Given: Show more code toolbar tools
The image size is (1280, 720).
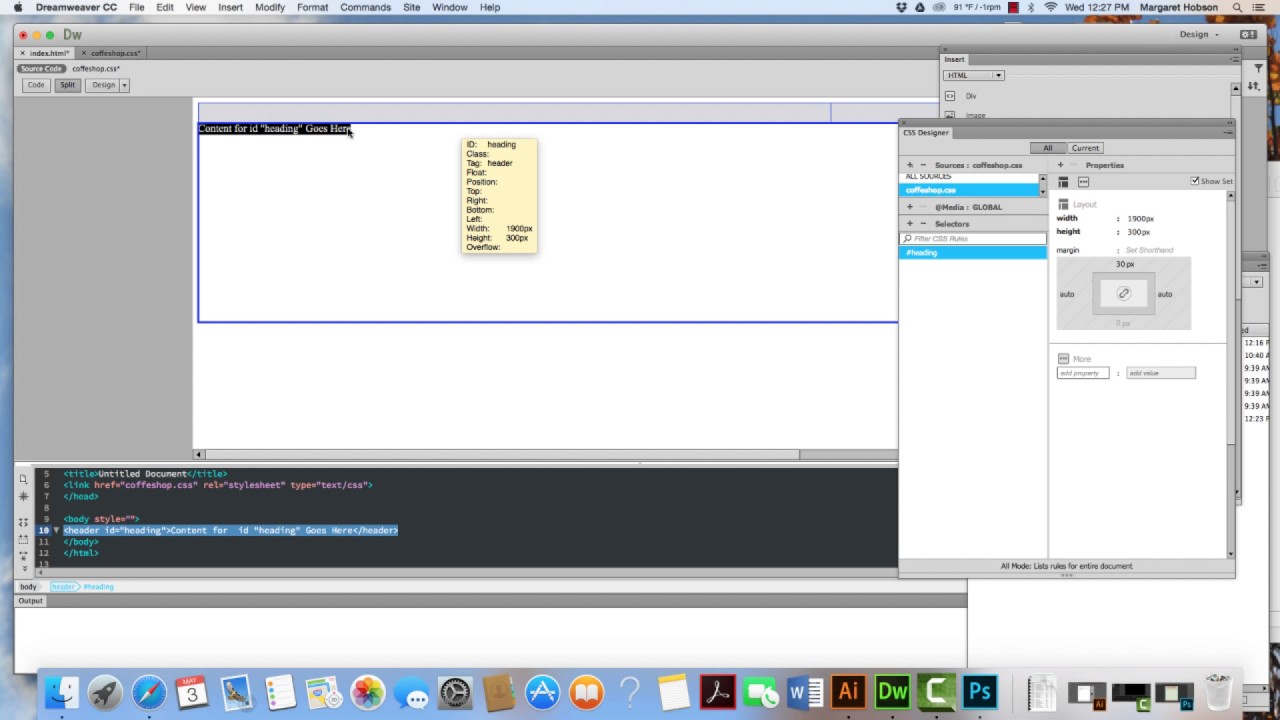Looking at the screenshot, I should 24,568.
